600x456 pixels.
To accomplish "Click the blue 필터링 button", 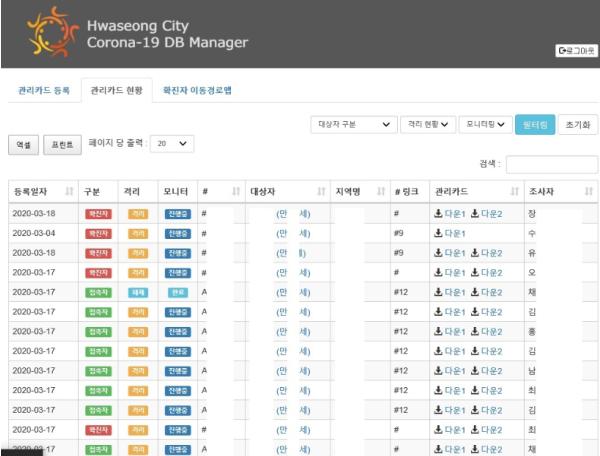I will click(534, 125).
